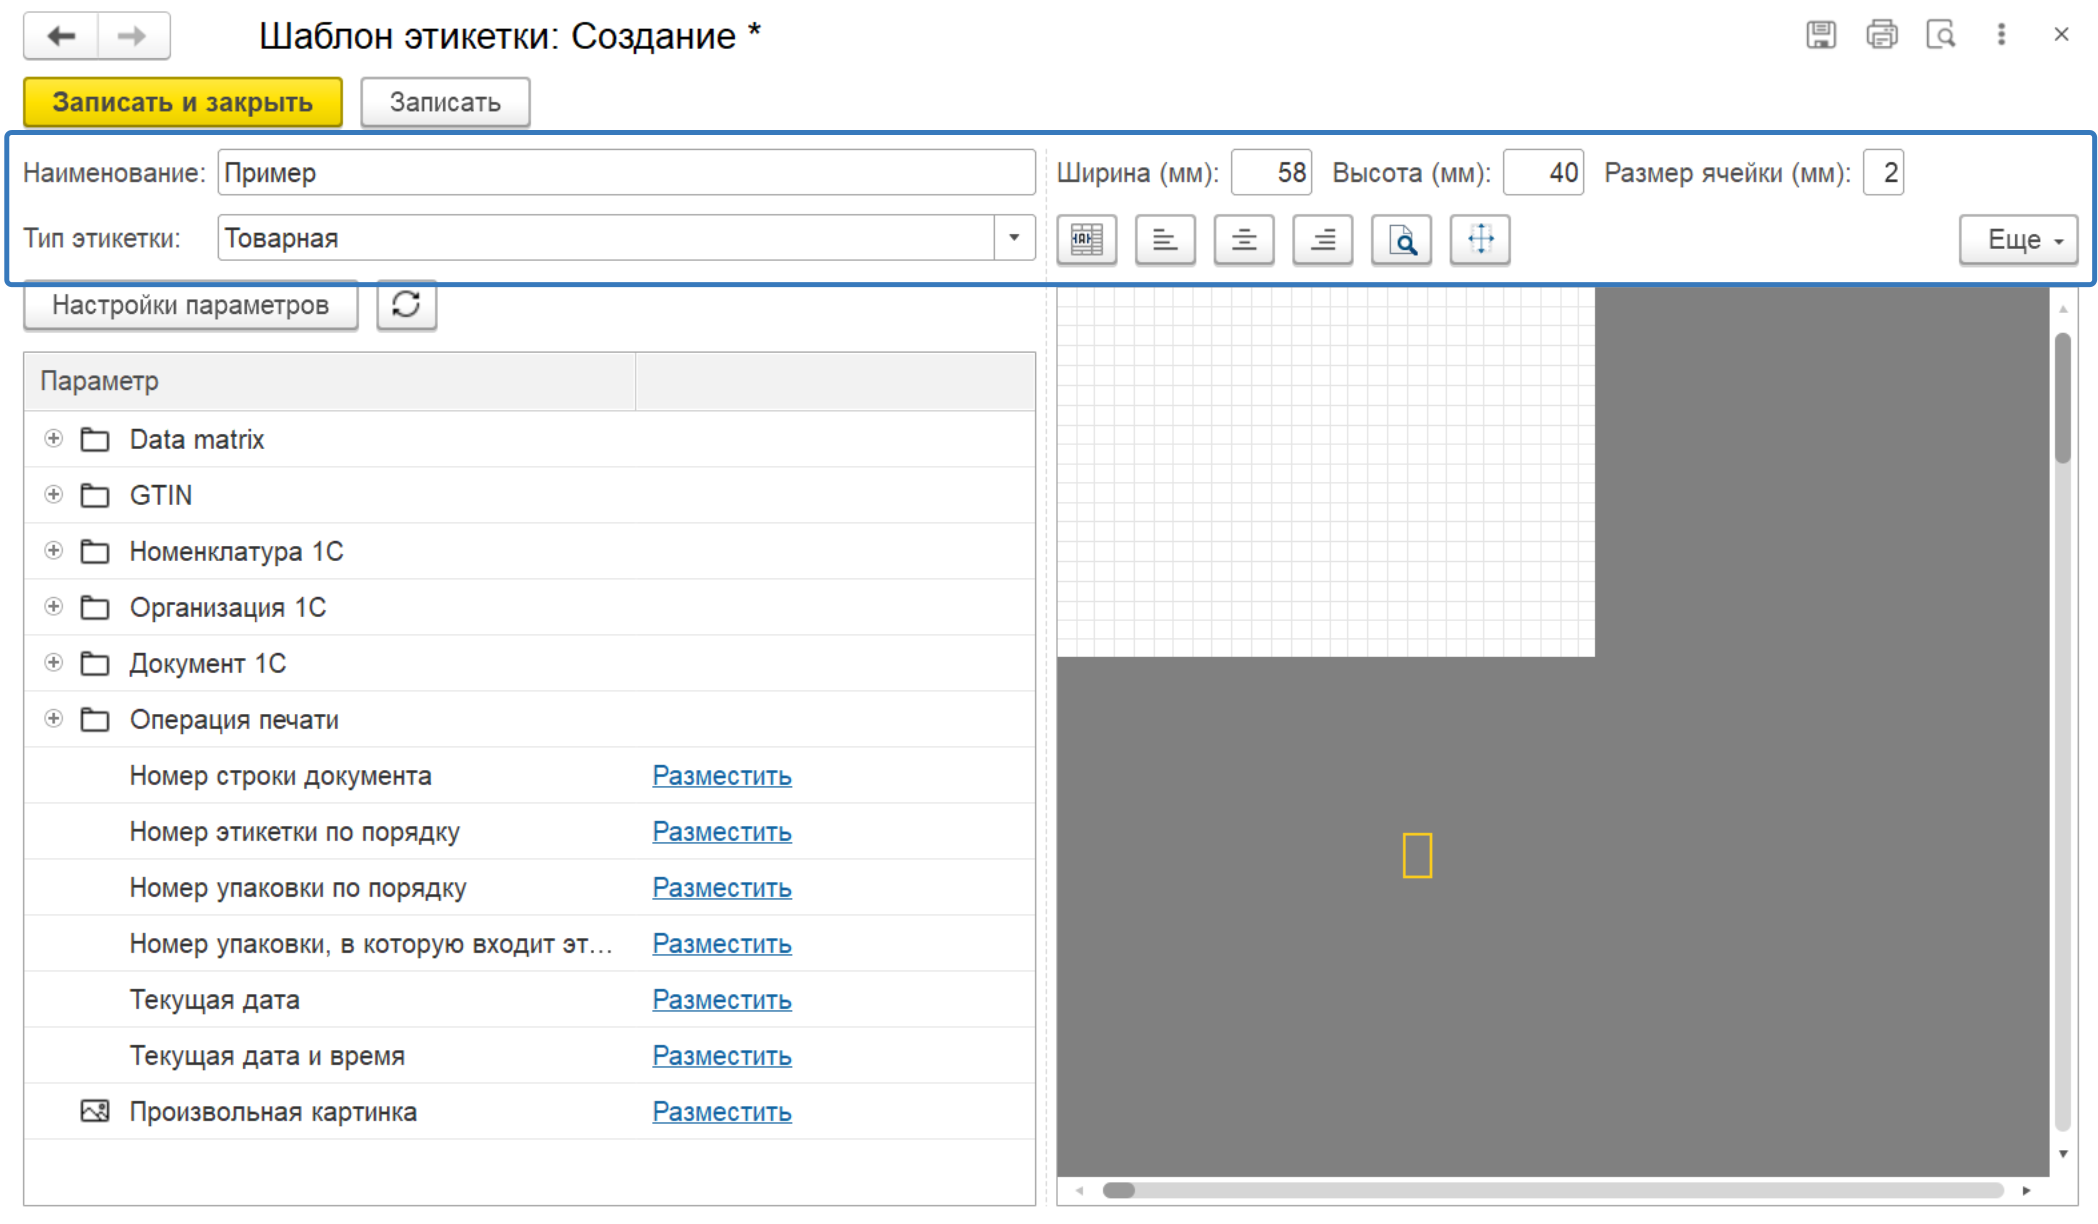Select the Текущая дата и время label
The width and height of the screenshot is (2098, 1224).
click(267, 1056)
